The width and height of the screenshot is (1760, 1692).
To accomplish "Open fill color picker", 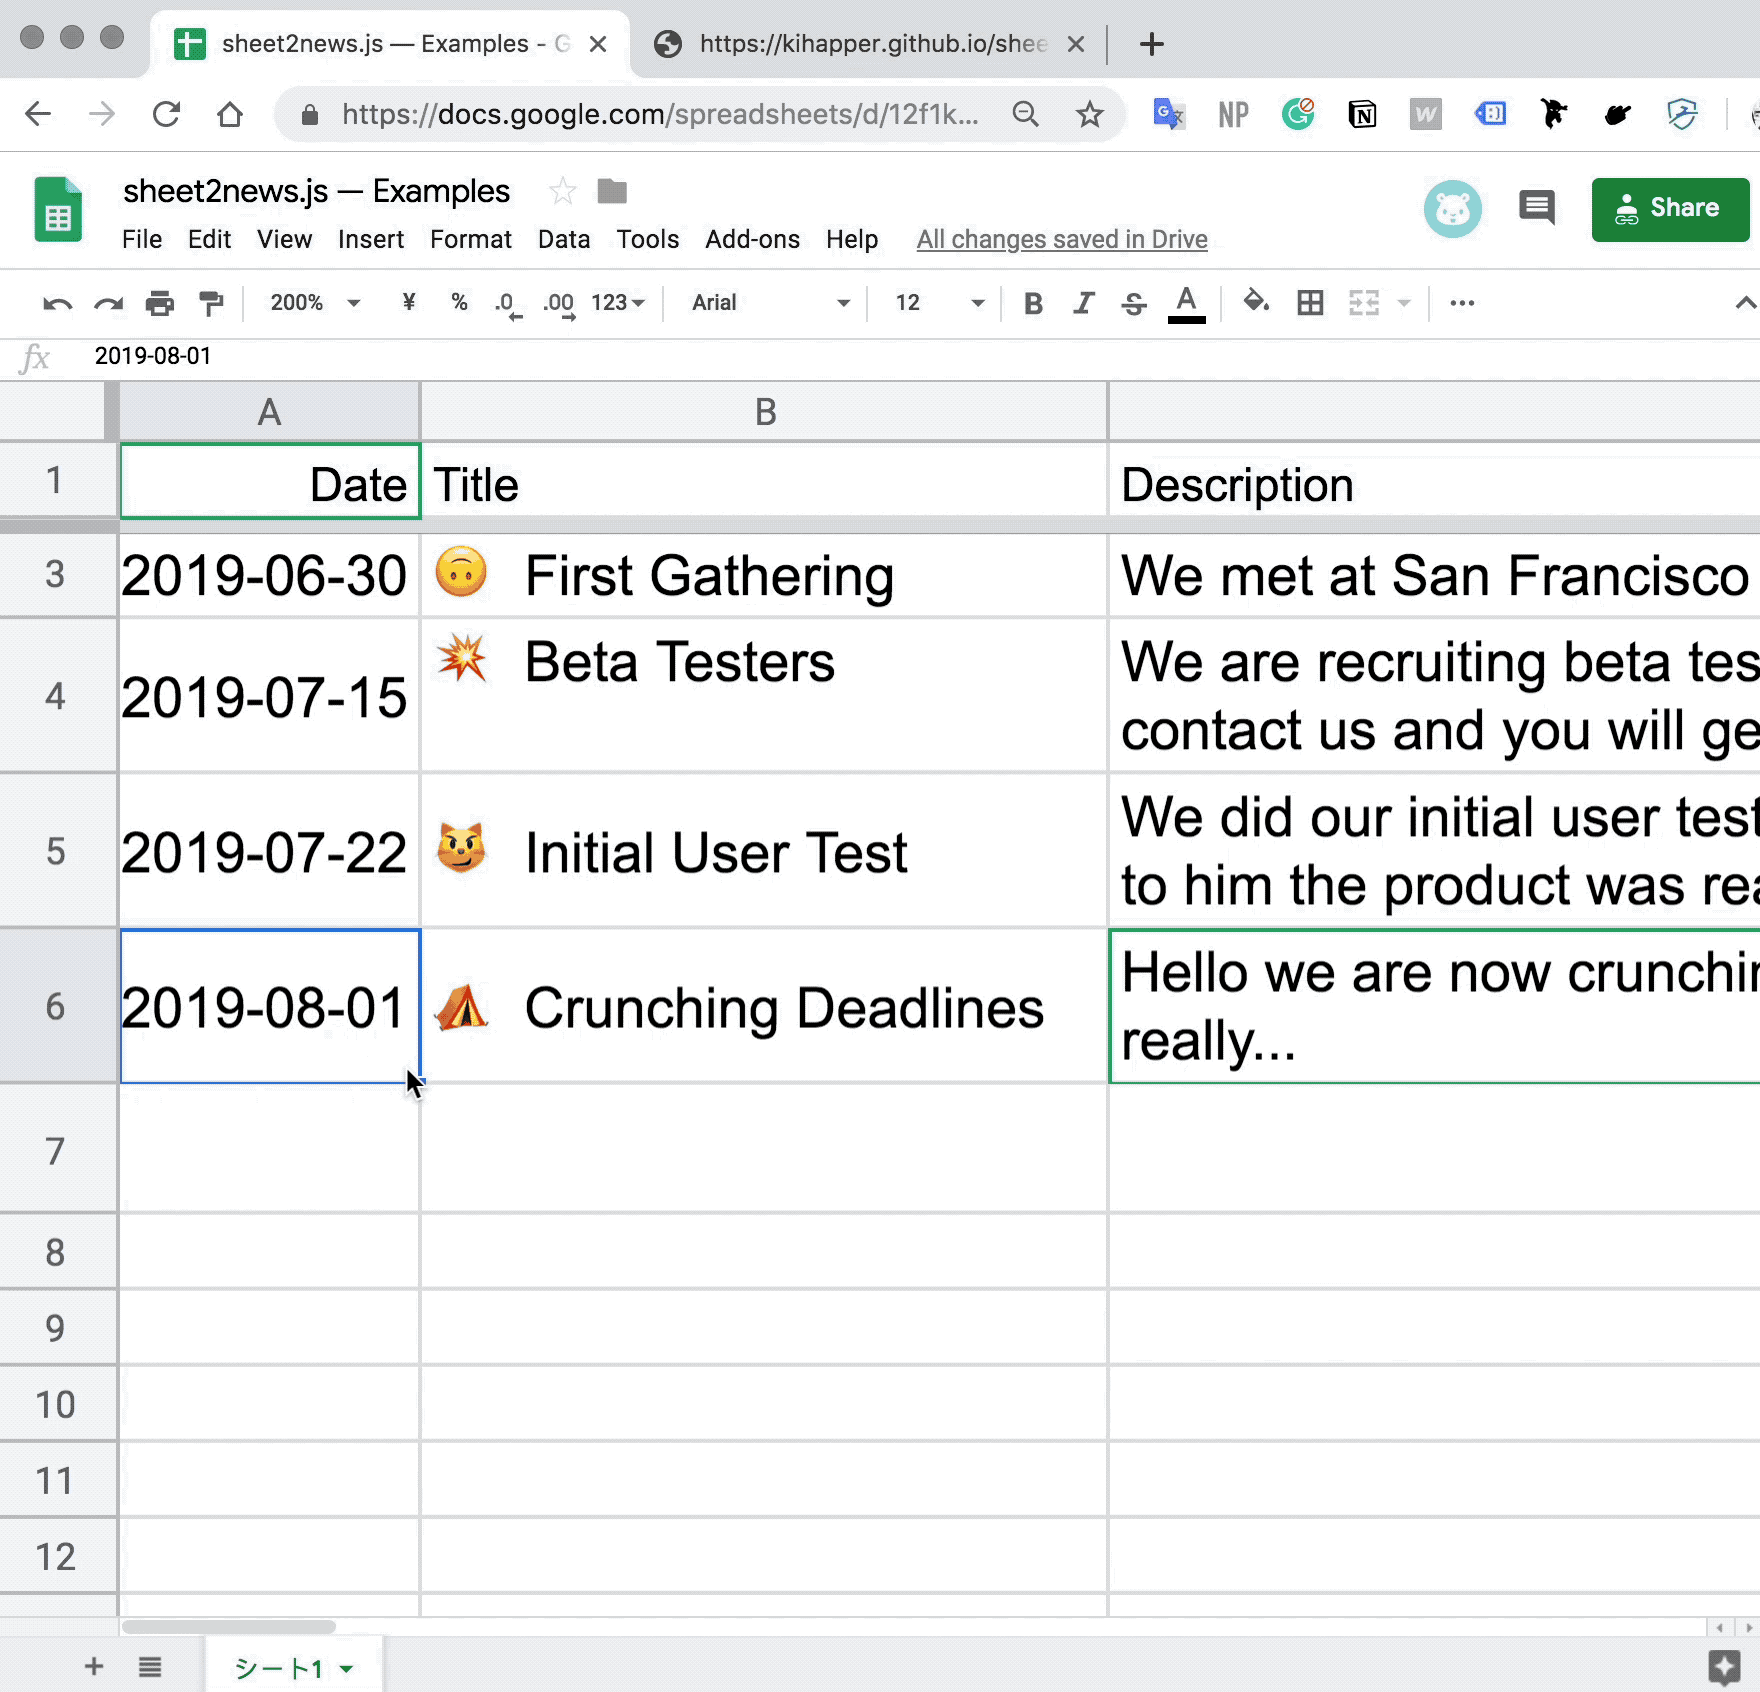I will tap(1256, 301).
